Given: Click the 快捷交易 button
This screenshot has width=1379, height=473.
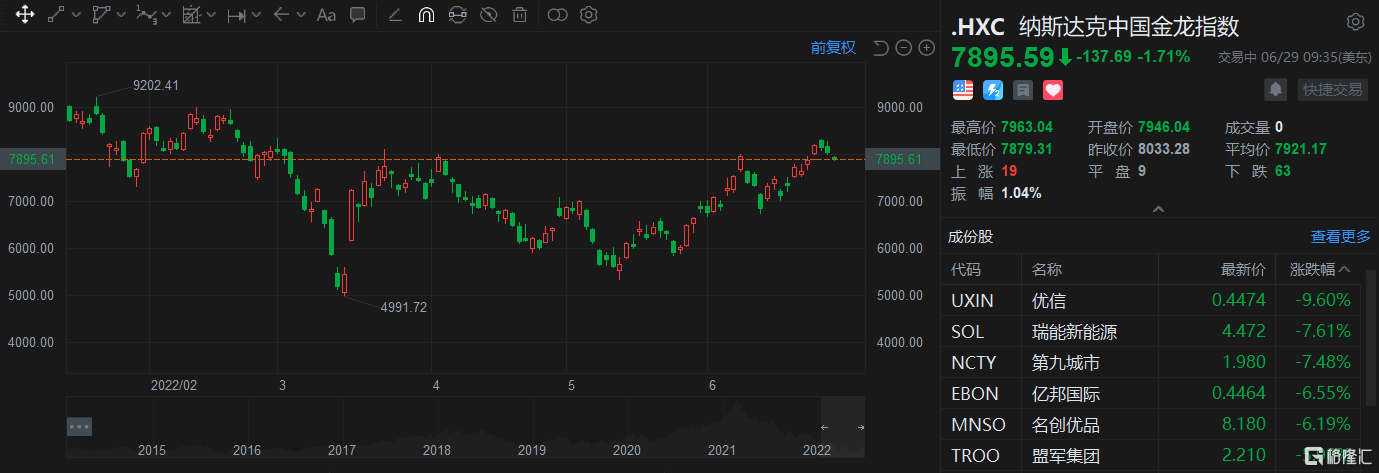Looking at the screenshot, I should click(1331, 89).
